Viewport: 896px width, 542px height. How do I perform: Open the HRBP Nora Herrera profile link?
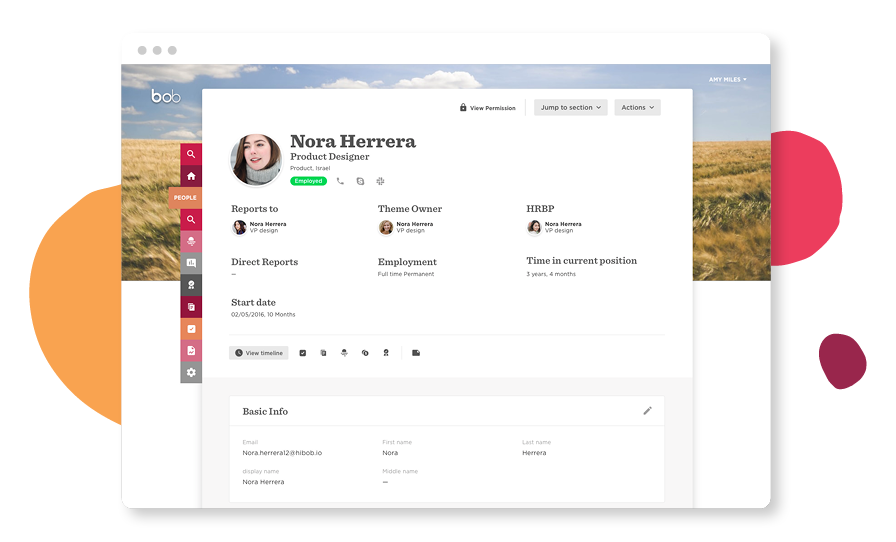(563, 224)
